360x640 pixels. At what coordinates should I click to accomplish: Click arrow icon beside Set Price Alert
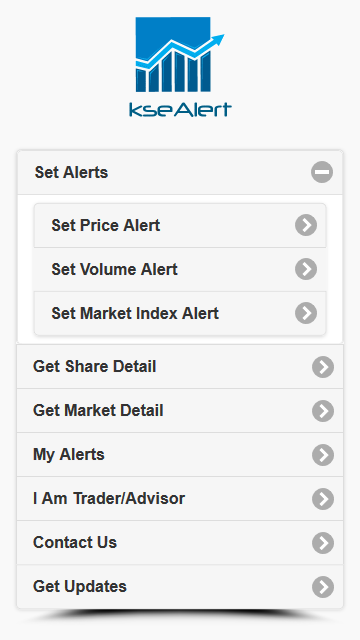(306, 225)
